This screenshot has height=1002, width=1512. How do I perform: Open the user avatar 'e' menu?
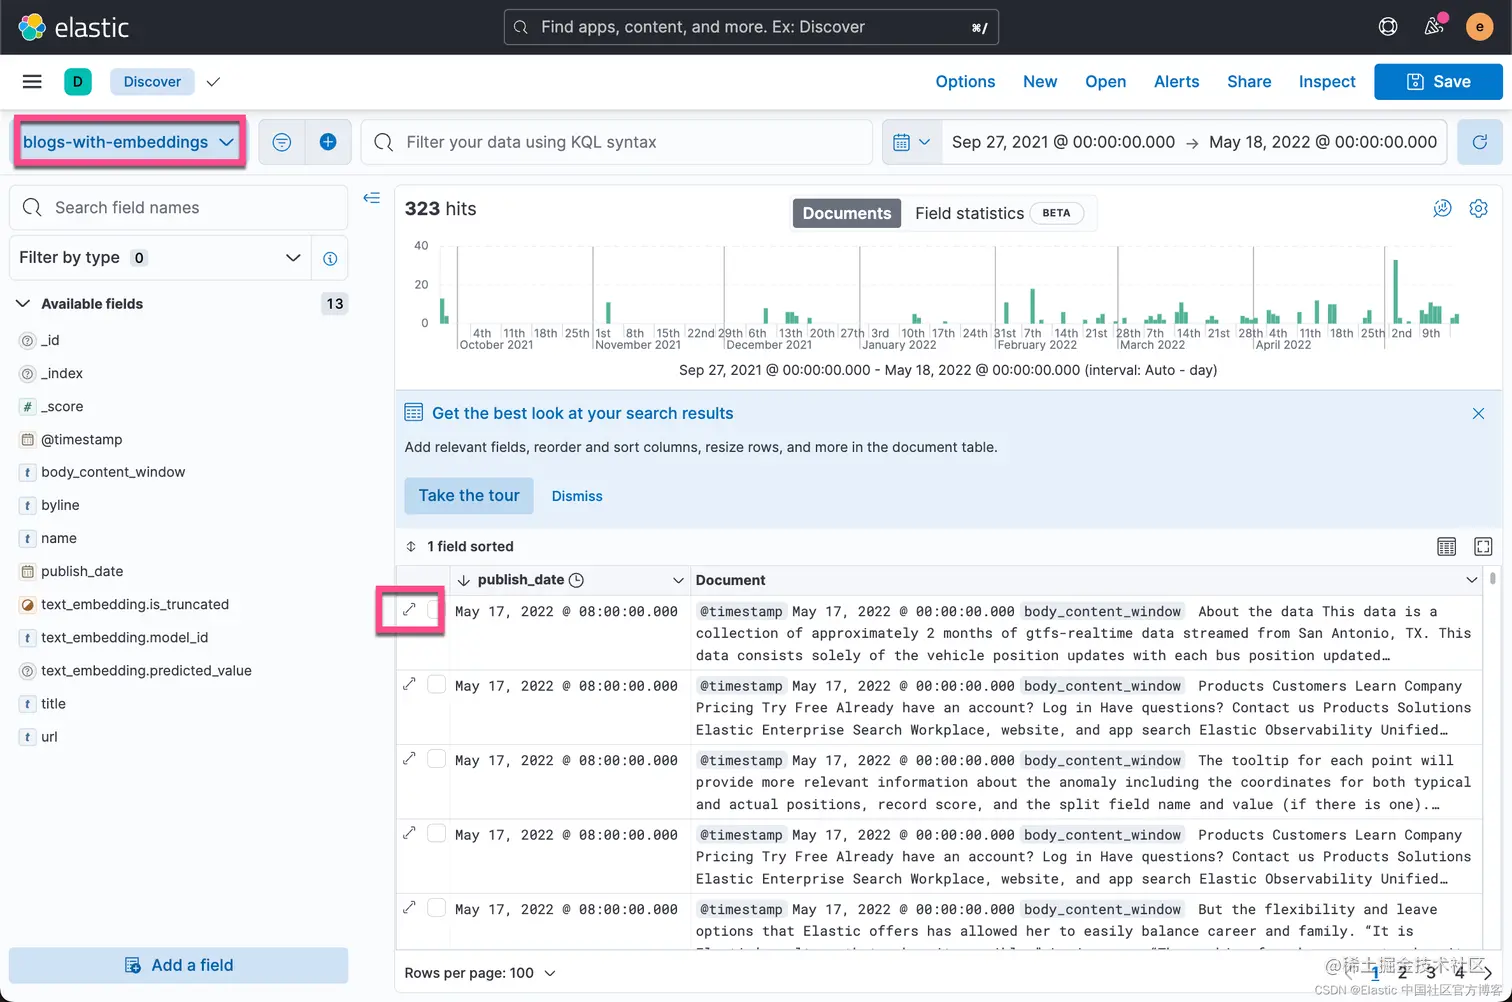(1479, 27)
